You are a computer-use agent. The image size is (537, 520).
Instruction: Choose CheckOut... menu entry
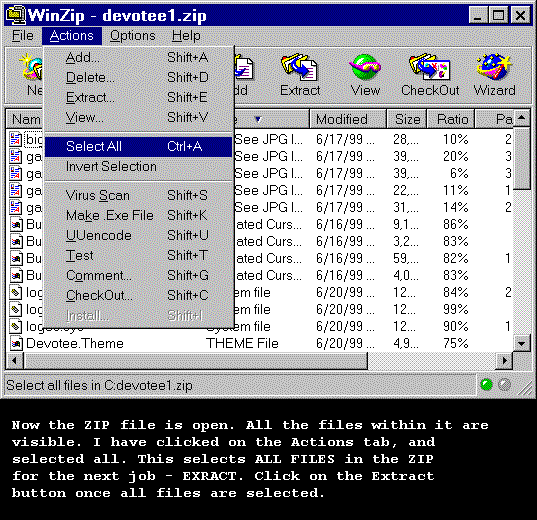click(139, 295)
